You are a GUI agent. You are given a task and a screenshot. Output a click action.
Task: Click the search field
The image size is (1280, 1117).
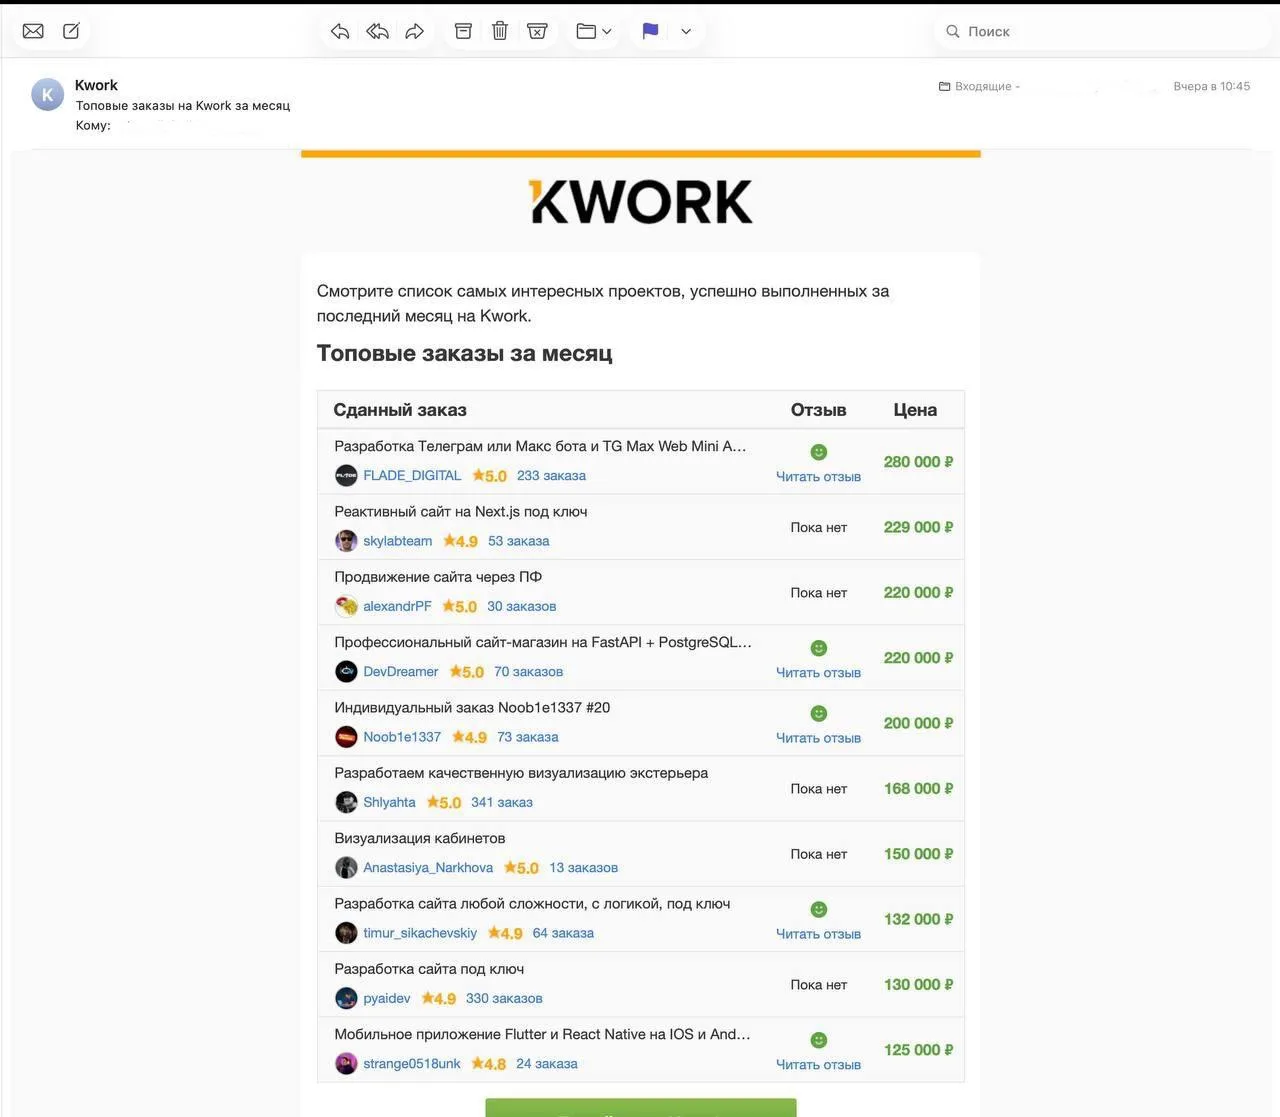[1100, 31]
